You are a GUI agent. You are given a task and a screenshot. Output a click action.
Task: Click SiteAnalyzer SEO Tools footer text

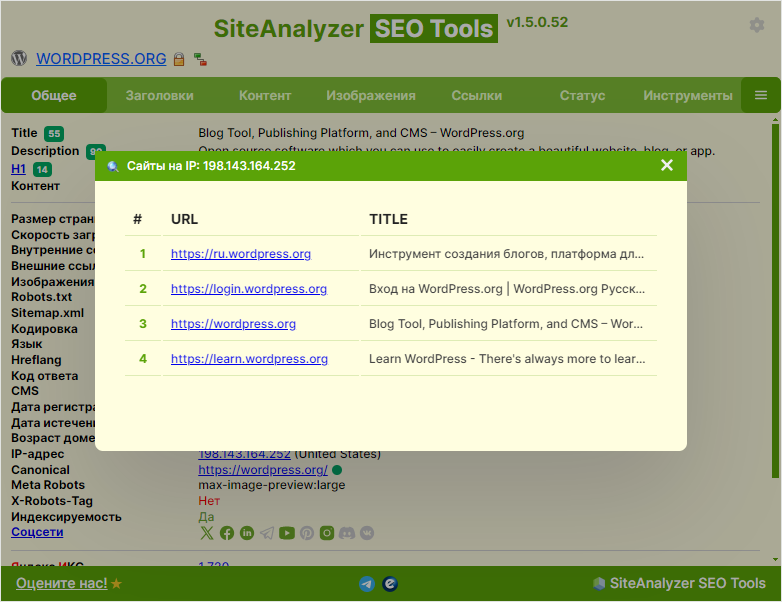pyautogui.click(x=687, y=583)
